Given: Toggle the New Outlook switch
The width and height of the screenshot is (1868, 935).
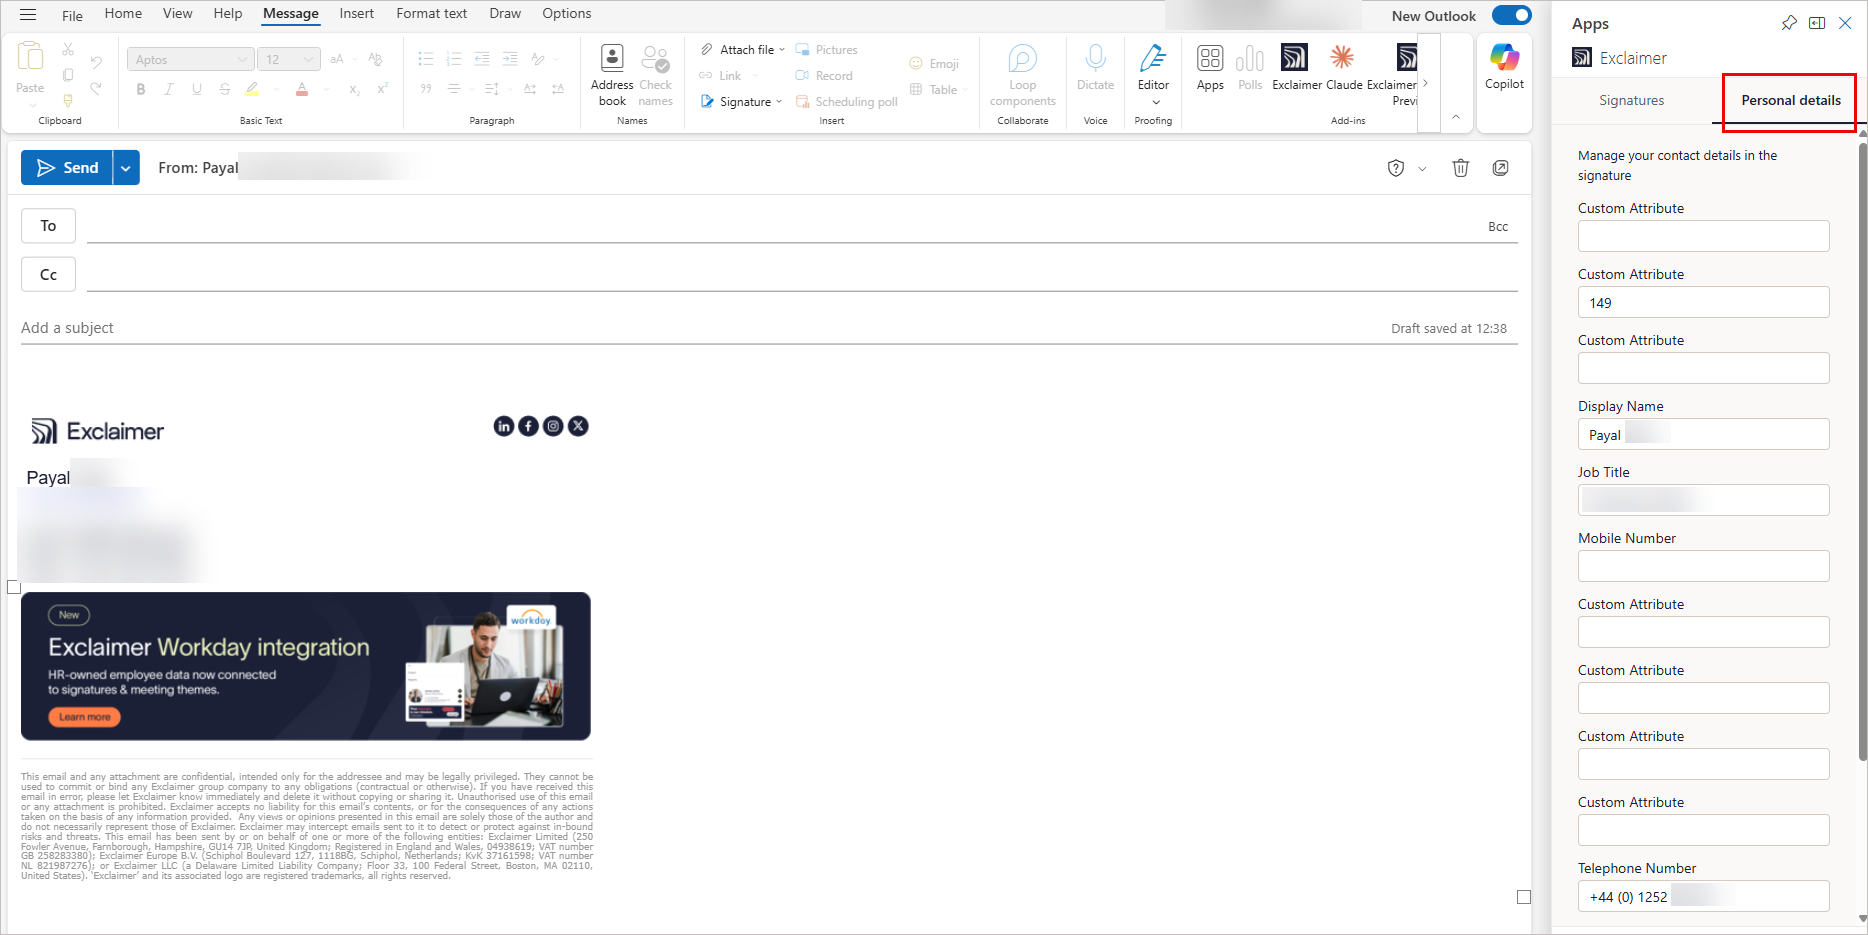Looking at the screenshot, I should click(1511, 15).
